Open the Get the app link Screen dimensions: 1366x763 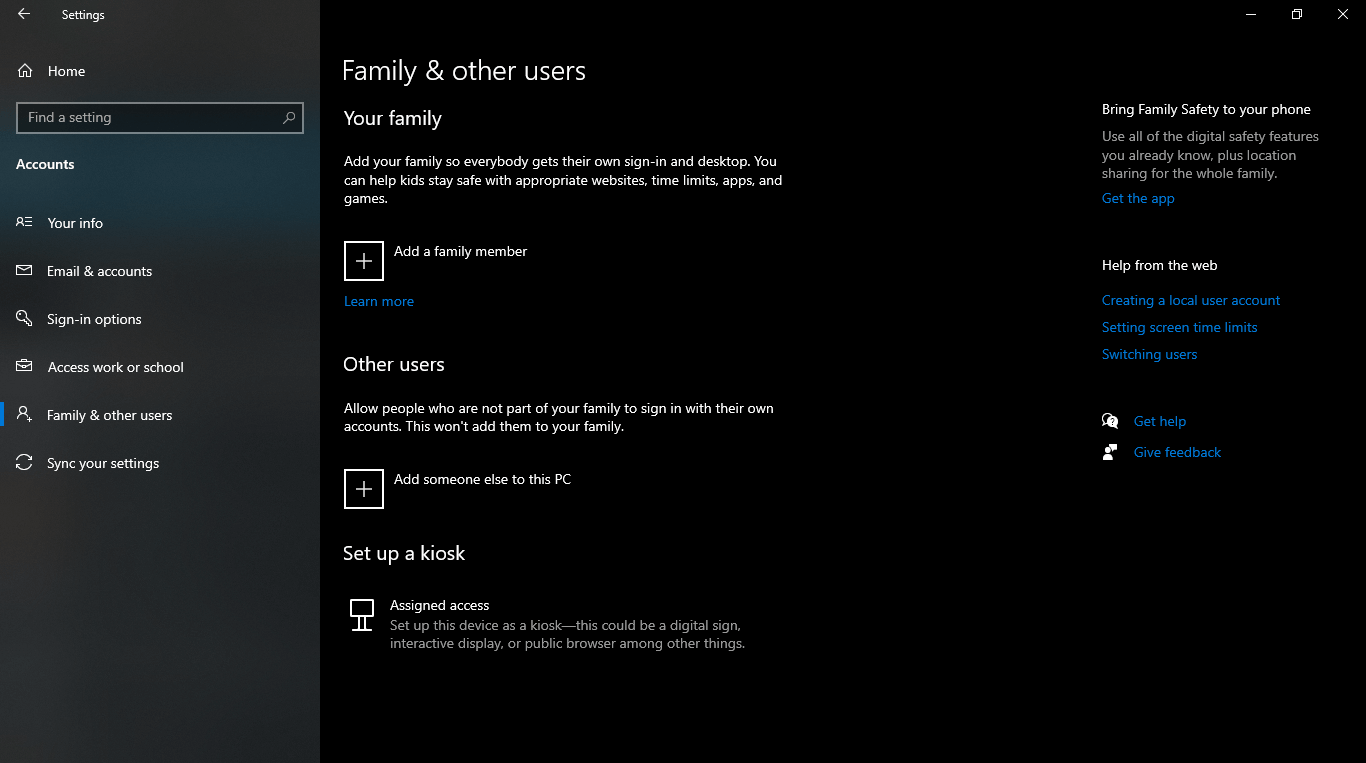(x=1138, y=198)
